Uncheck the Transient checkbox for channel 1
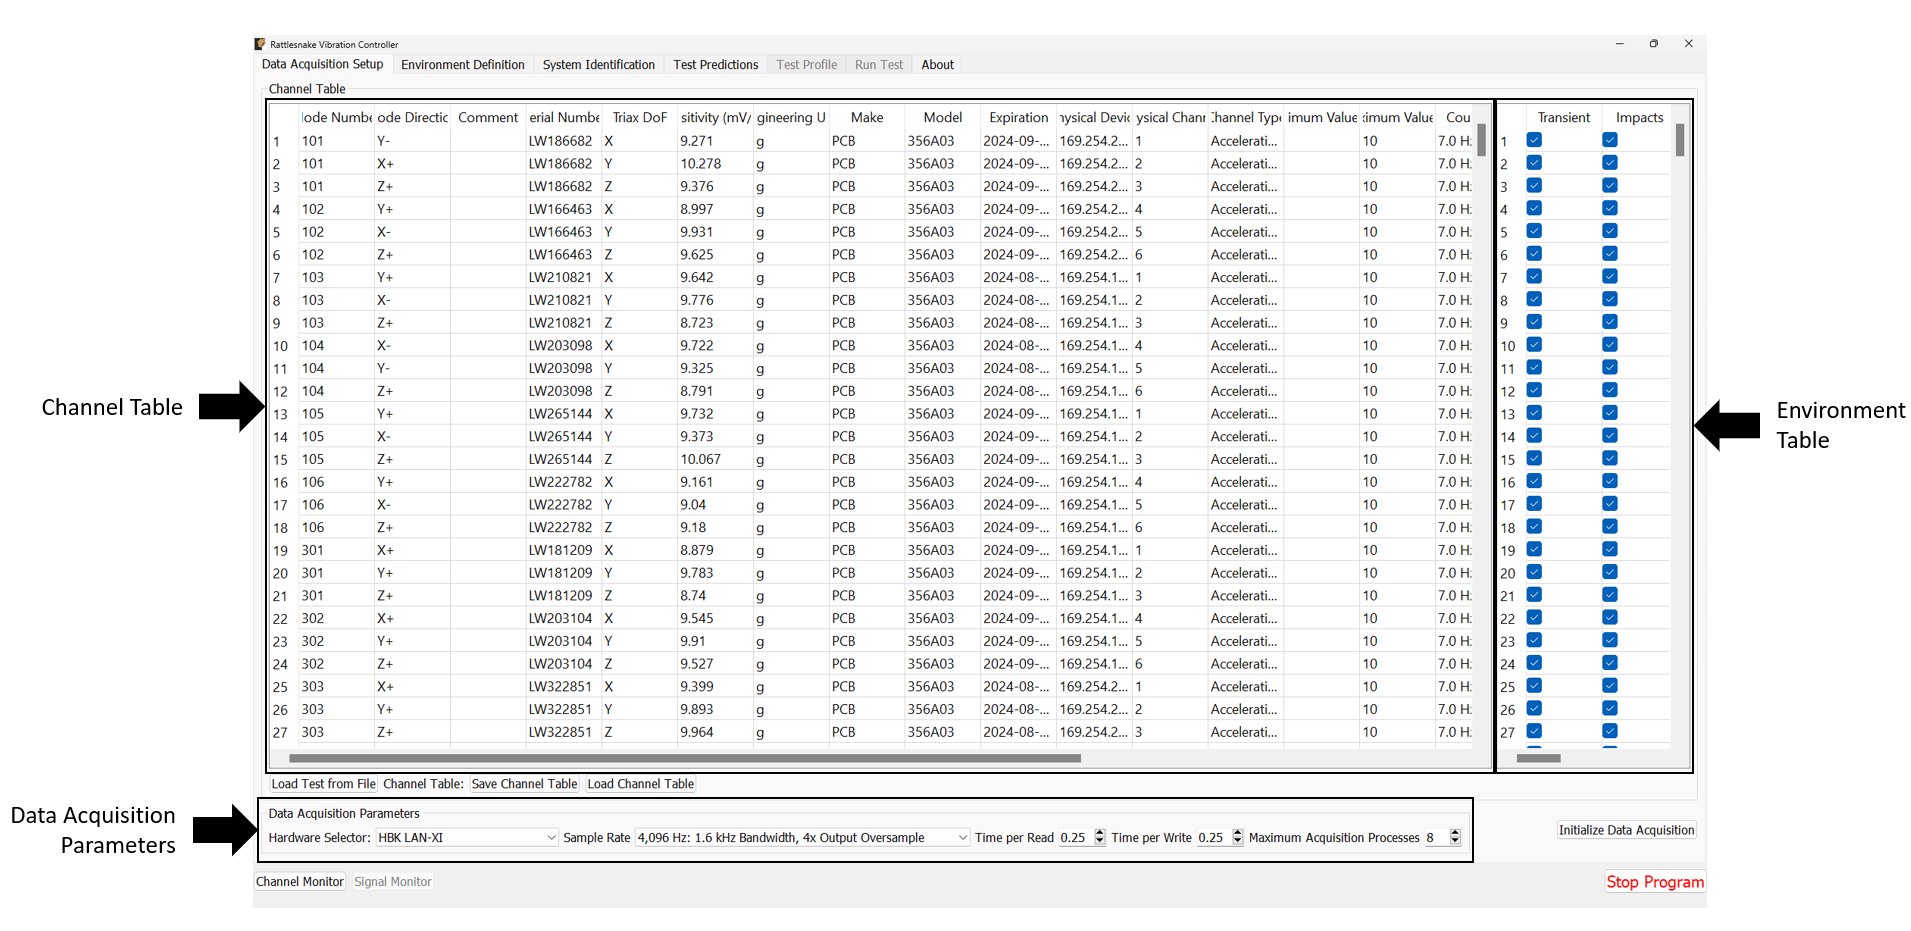The height and width of the screenshot is (931, 1911). tap(1534, 140)
